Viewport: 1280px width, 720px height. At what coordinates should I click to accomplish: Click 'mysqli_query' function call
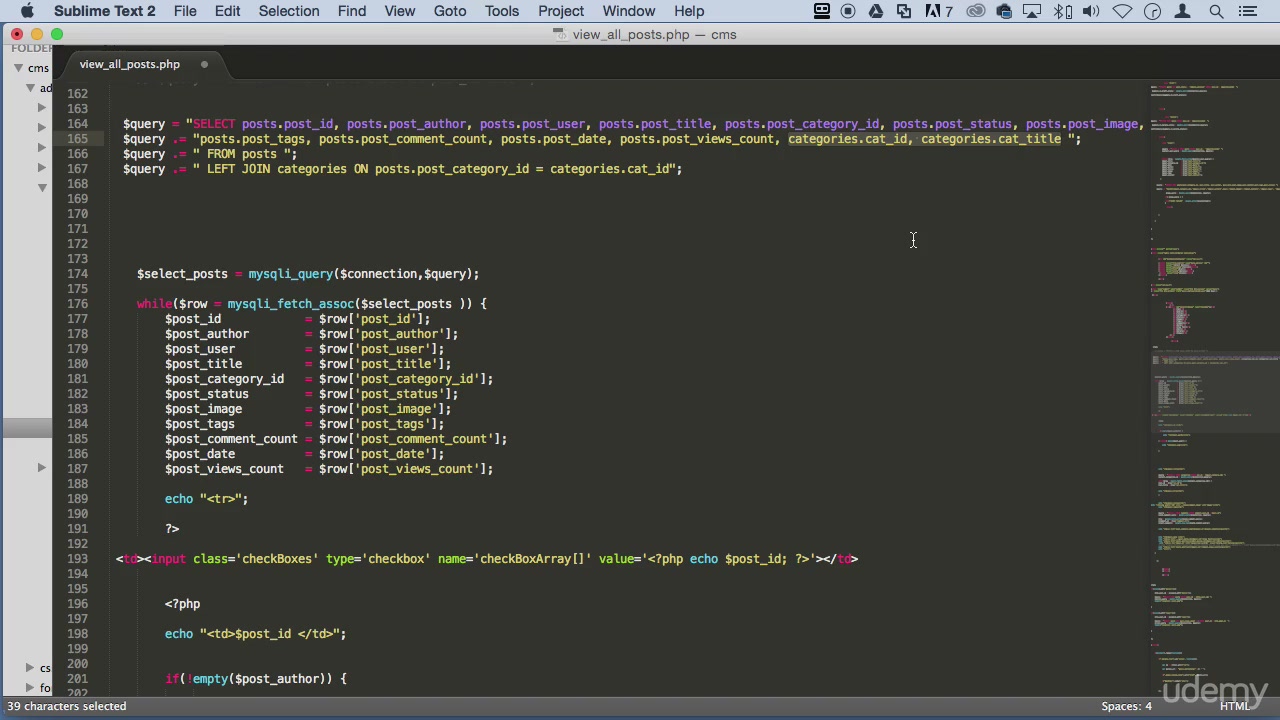click(x=291, y=274)
